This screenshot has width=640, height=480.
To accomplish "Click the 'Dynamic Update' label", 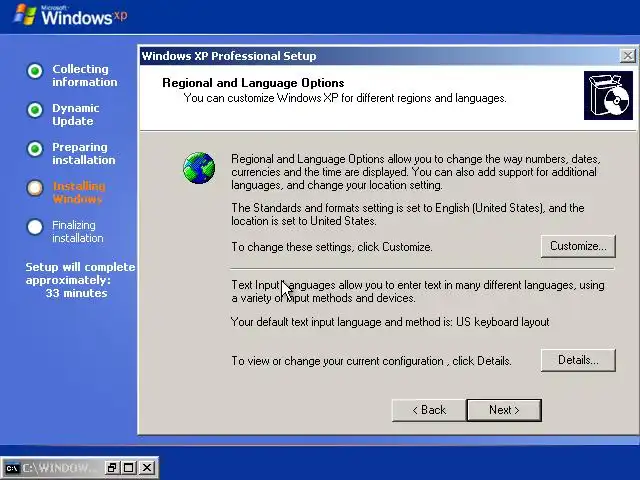I will (x=76, y=115).
